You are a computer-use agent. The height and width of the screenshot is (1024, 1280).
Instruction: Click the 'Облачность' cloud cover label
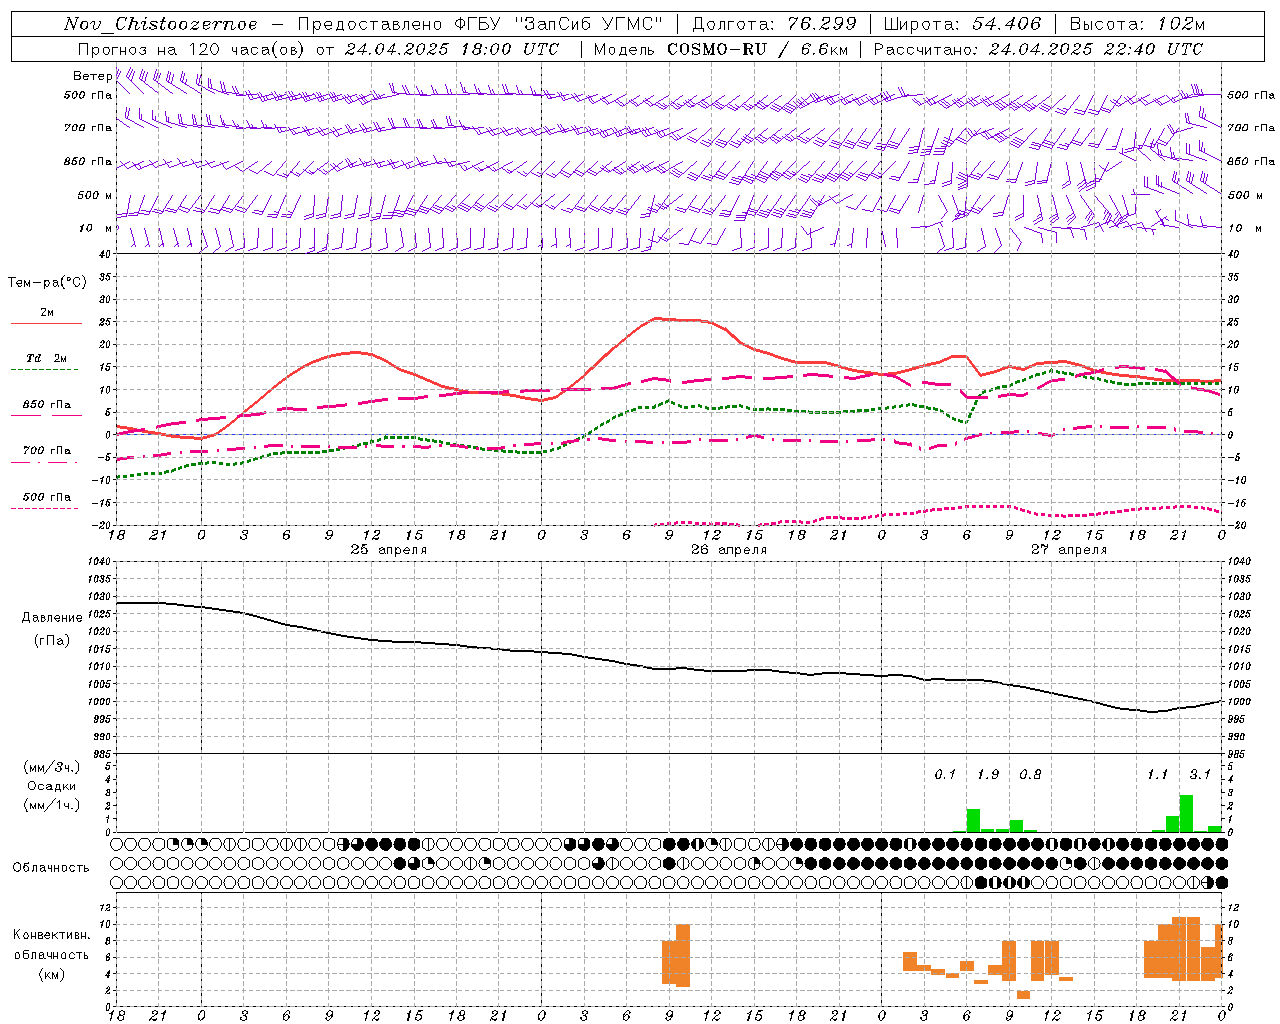51,868
